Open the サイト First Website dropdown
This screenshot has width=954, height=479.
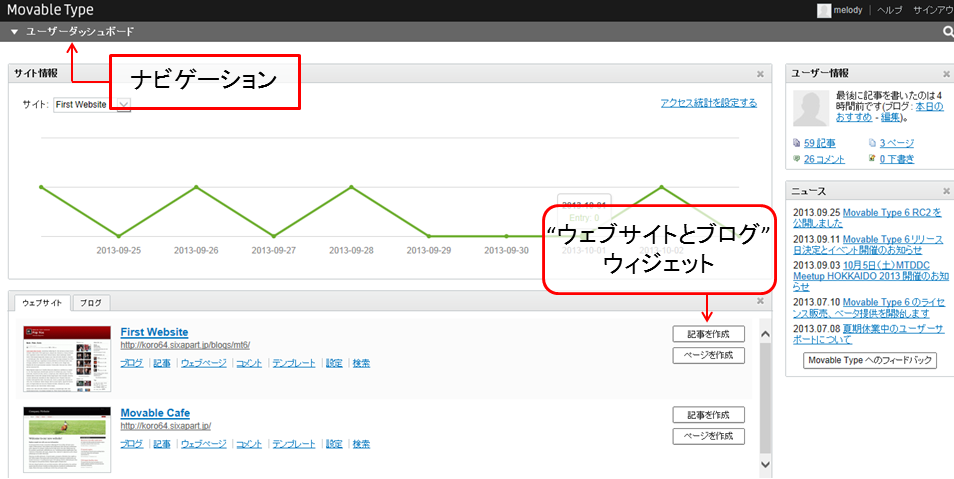pos(92,105)
